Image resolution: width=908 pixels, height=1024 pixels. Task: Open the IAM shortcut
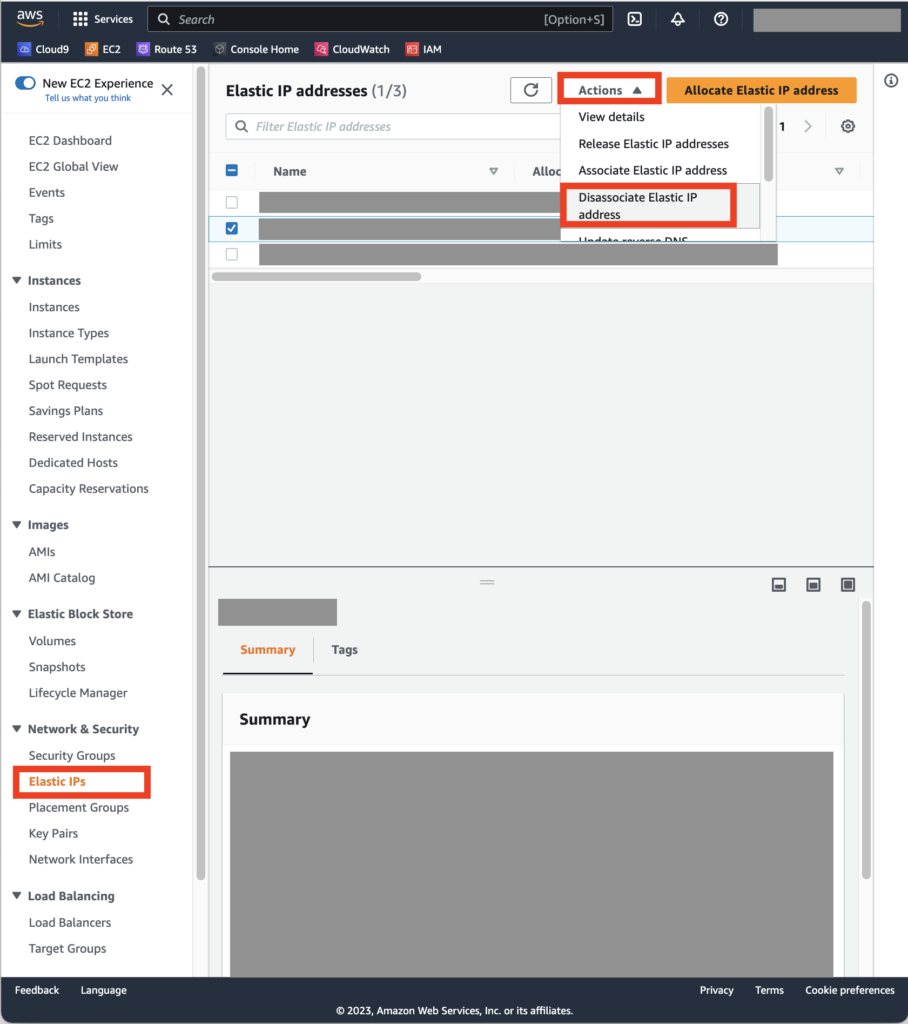click(x=423, y=49)
